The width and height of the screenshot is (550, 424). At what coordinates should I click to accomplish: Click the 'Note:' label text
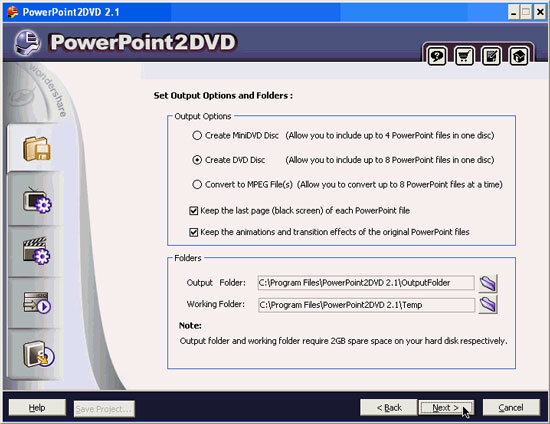tap(190, 326)
